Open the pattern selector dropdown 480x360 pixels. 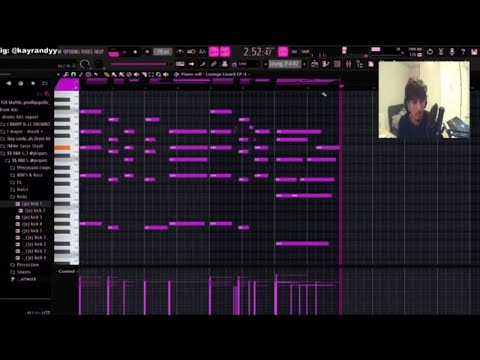285,64
